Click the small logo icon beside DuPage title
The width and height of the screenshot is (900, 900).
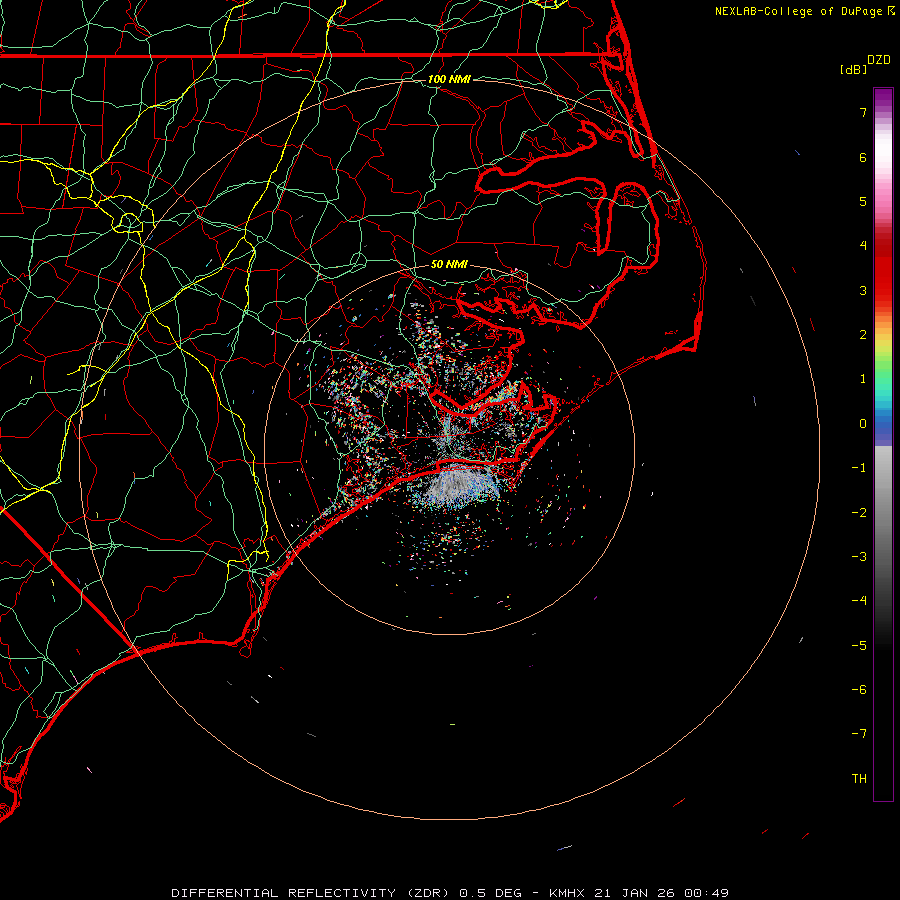891,11
